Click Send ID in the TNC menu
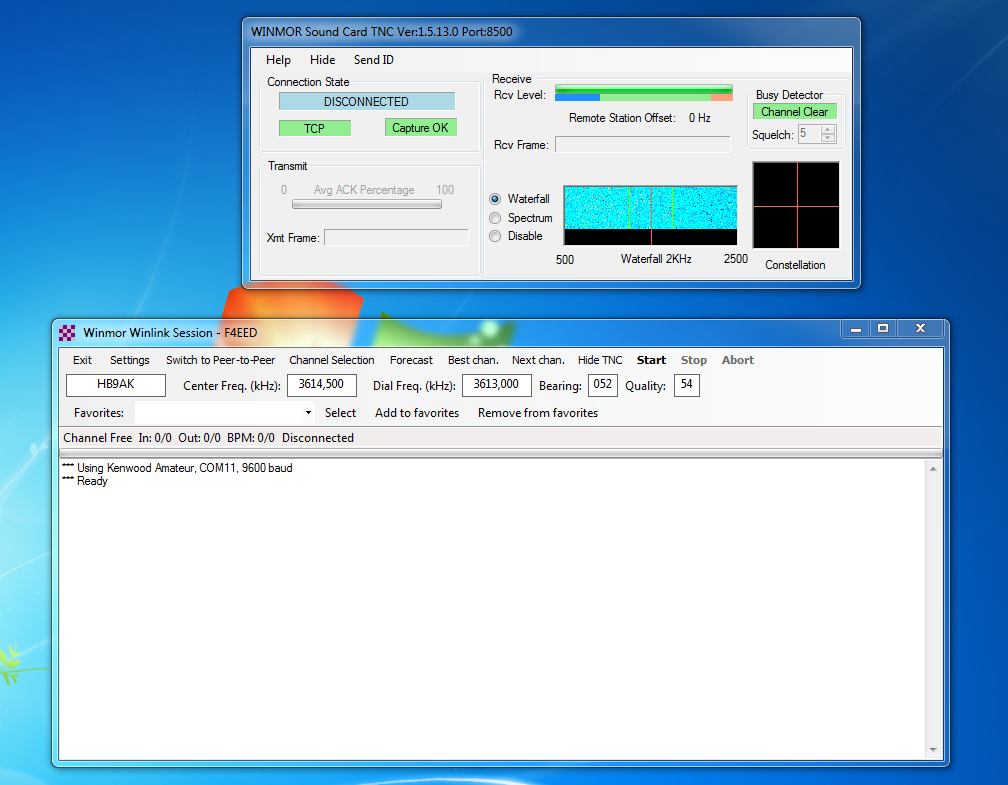 click(x=374, y=60)
